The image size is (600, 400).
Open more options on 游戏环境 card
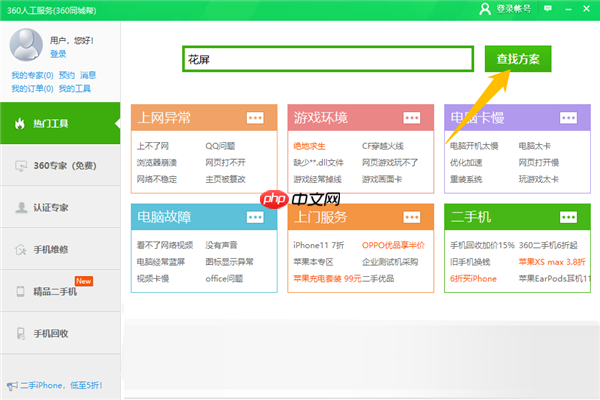(412, 118)
